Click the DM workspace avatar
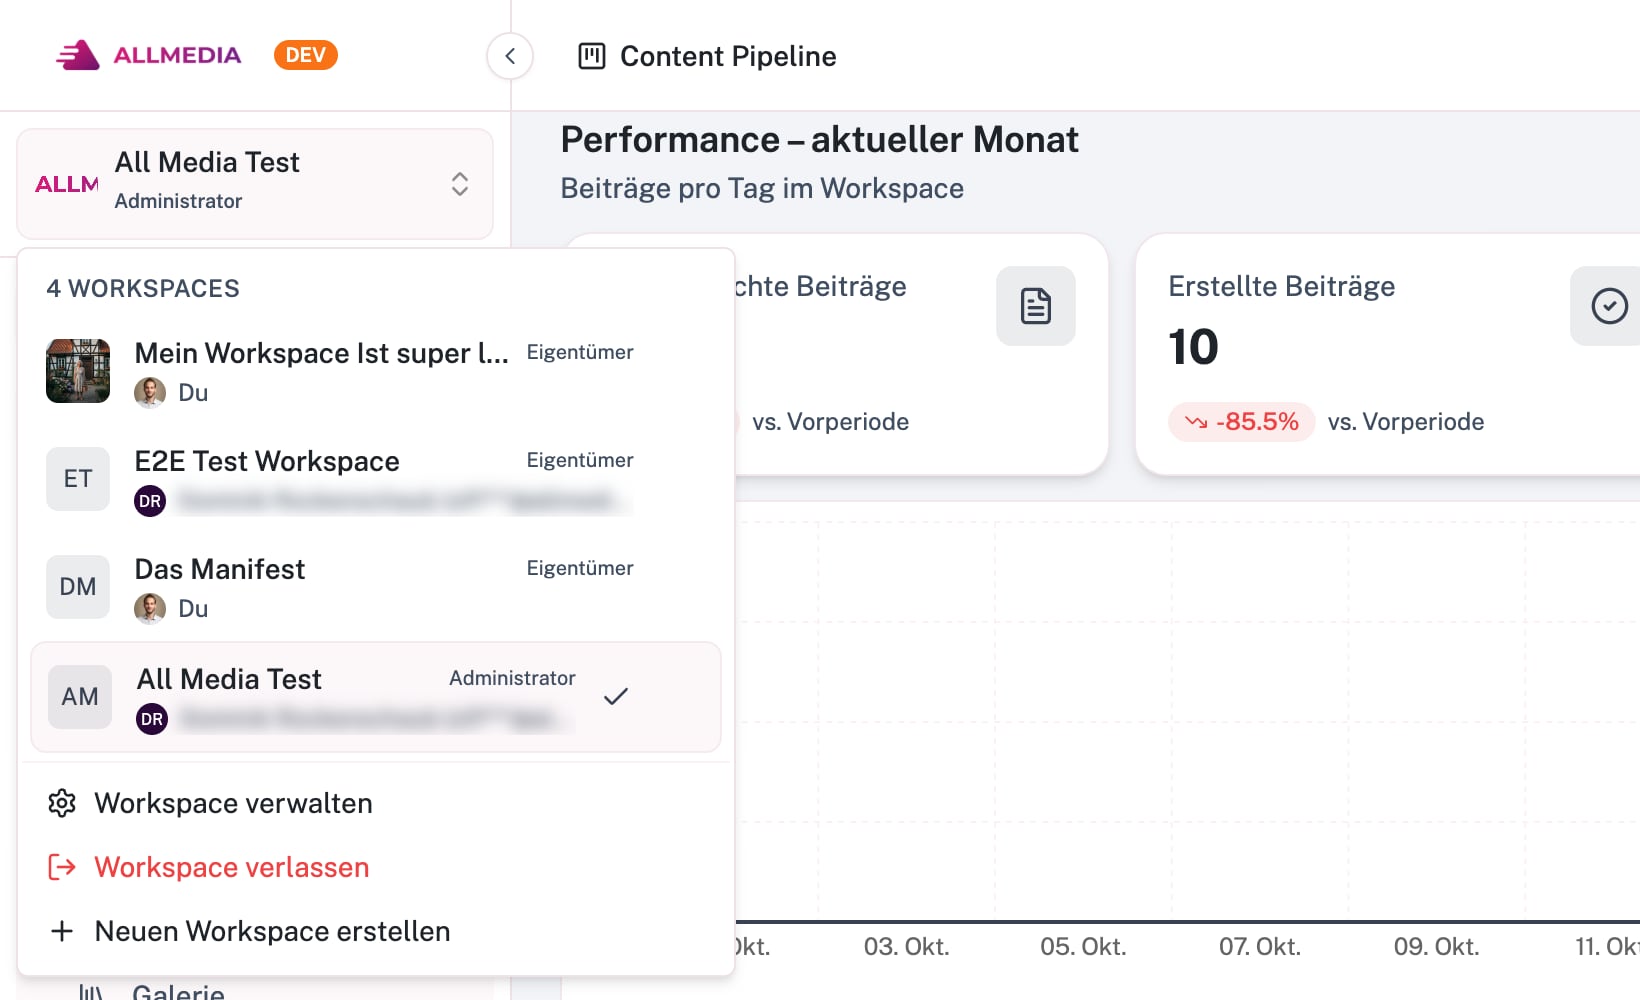Screen dimensions: 1640x1000 (x=78, y=587)
